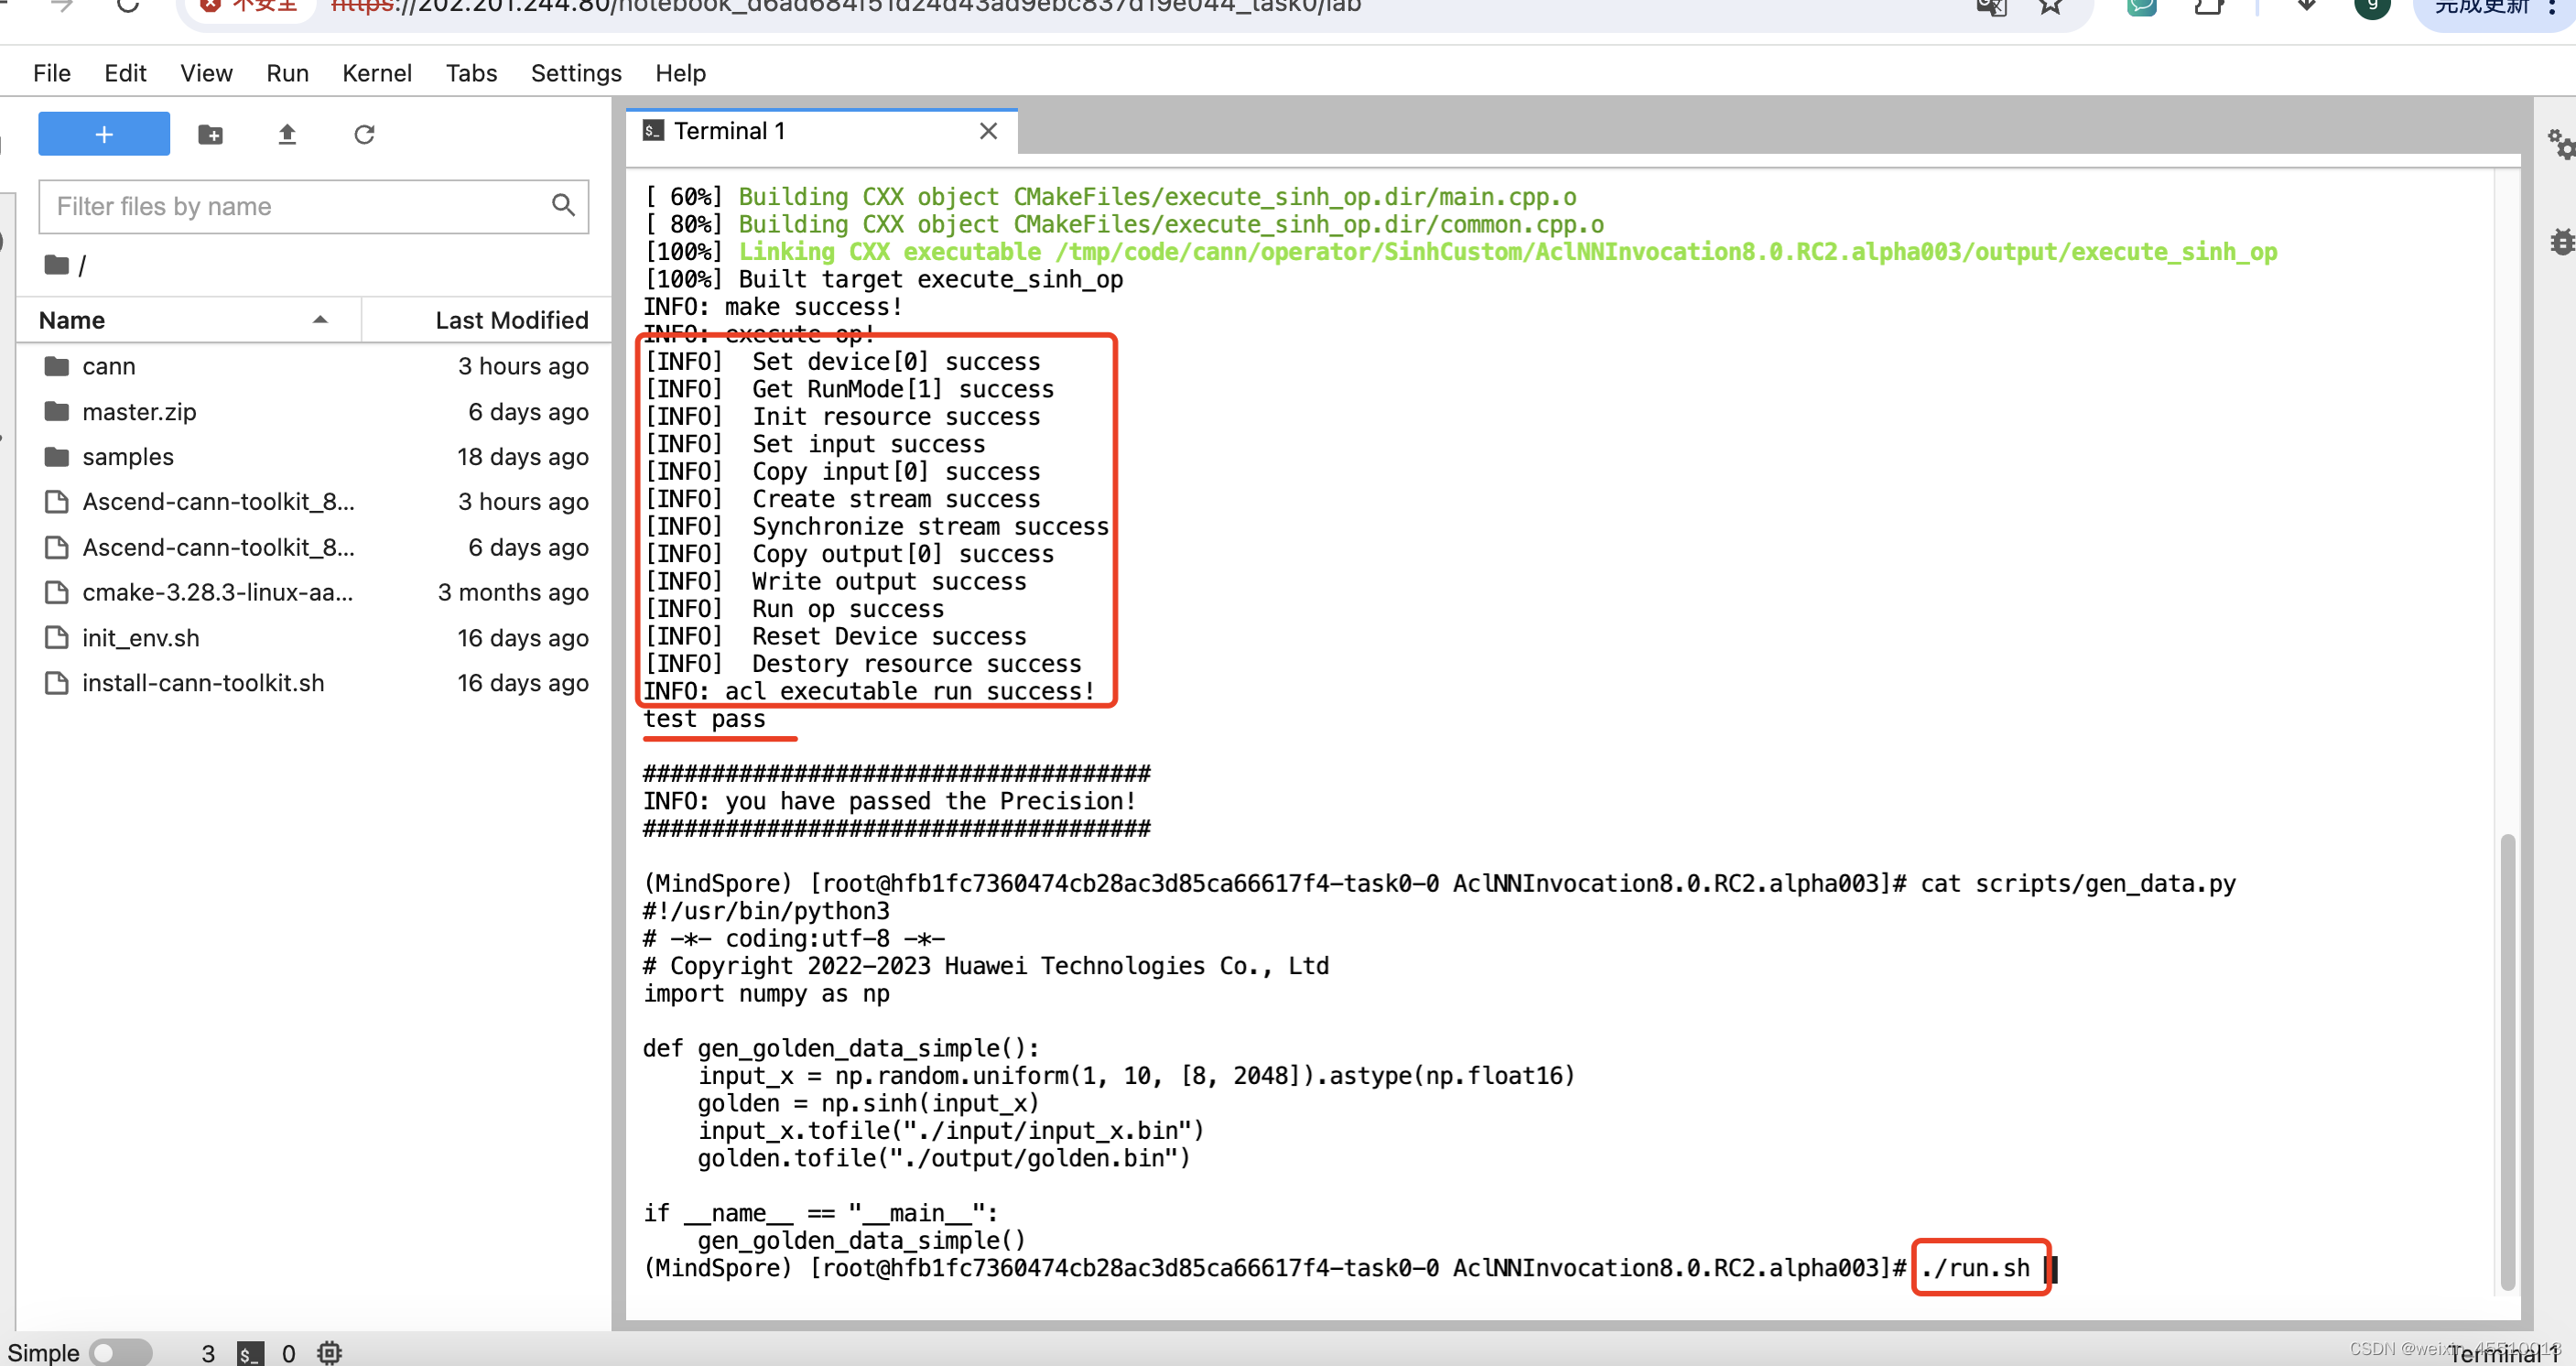Click the blue new launcher plus button
Image resolution: width=2576 pixels, height=1366 pixels.
coord(104,134)
